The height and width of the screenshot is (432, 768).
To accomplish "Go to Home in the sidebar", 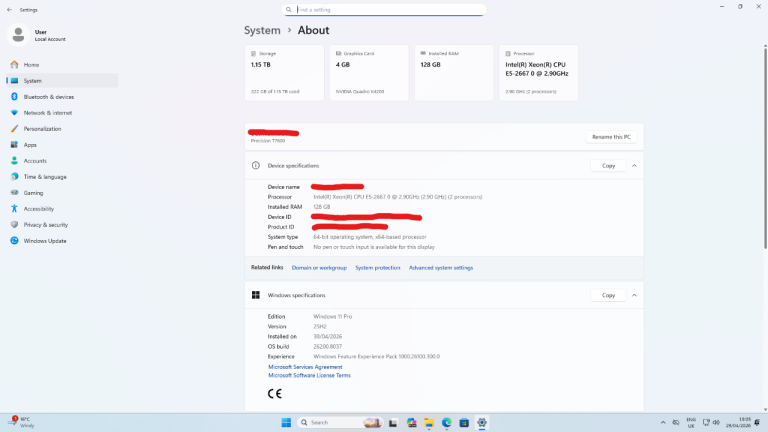I will (x=31, y=65).
